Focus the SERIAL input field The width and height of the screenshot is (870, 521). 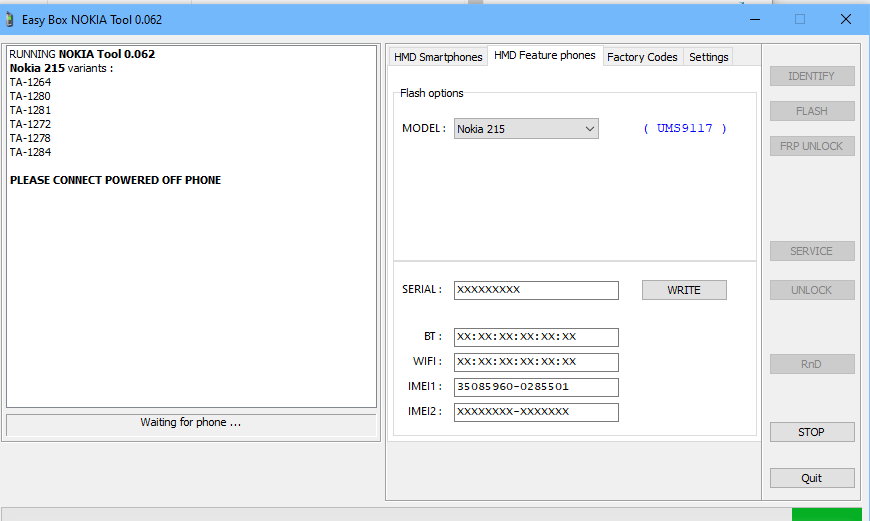click(536, 290)
